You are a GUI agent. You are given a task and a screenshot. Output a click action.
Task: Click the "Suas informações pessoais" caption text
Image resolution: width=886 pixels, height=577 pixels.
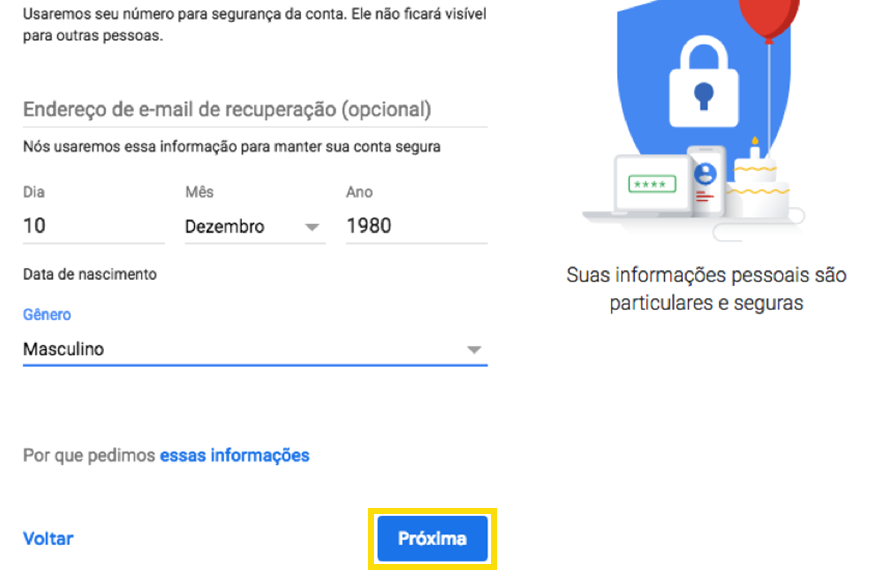click(x=706, y=289)
